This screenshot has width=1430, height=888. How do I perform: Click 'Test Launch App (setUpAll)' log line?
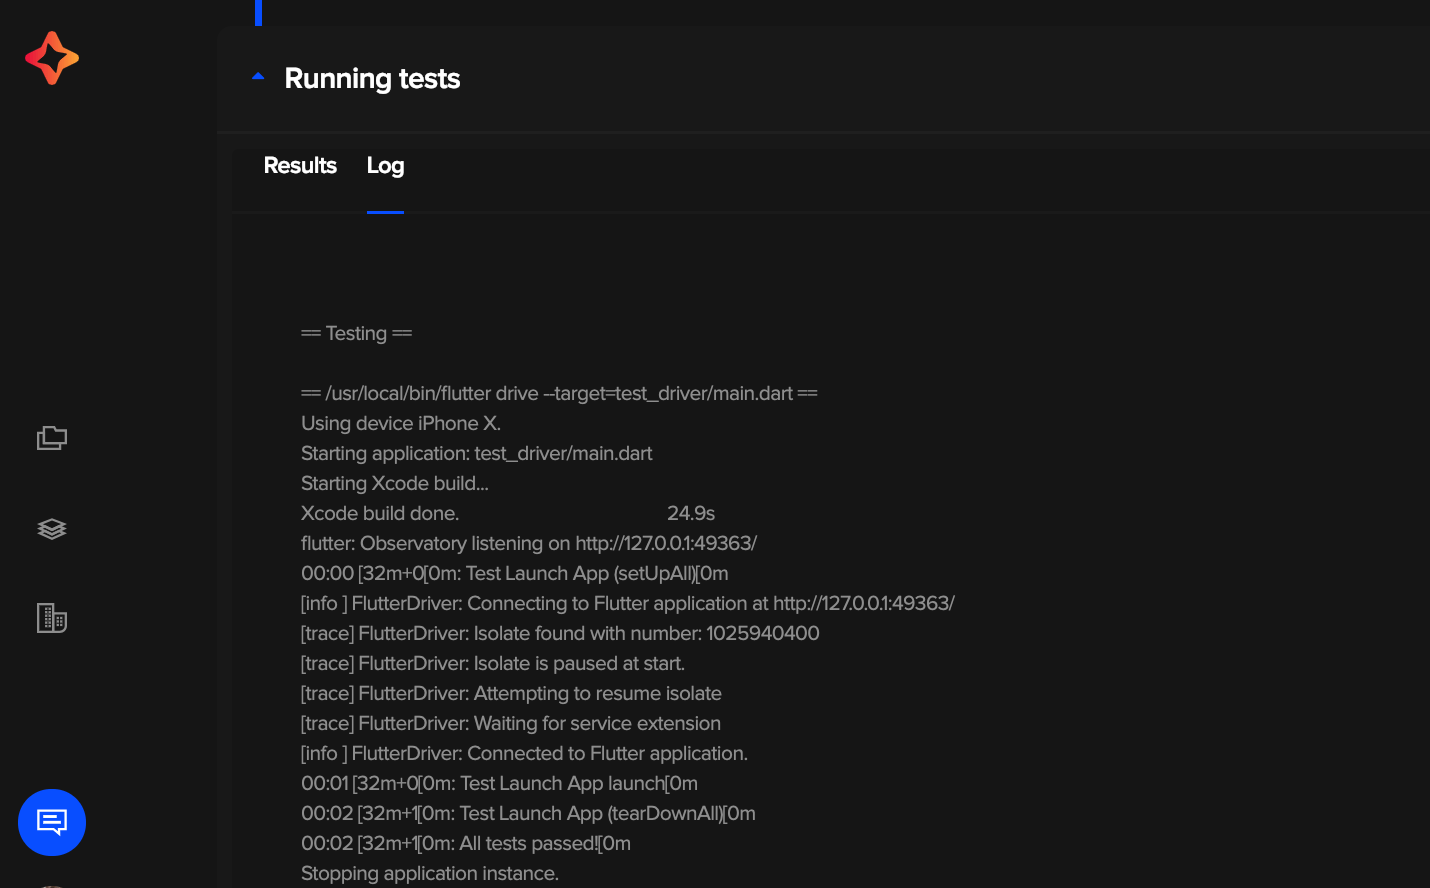[x=515, y=573]
